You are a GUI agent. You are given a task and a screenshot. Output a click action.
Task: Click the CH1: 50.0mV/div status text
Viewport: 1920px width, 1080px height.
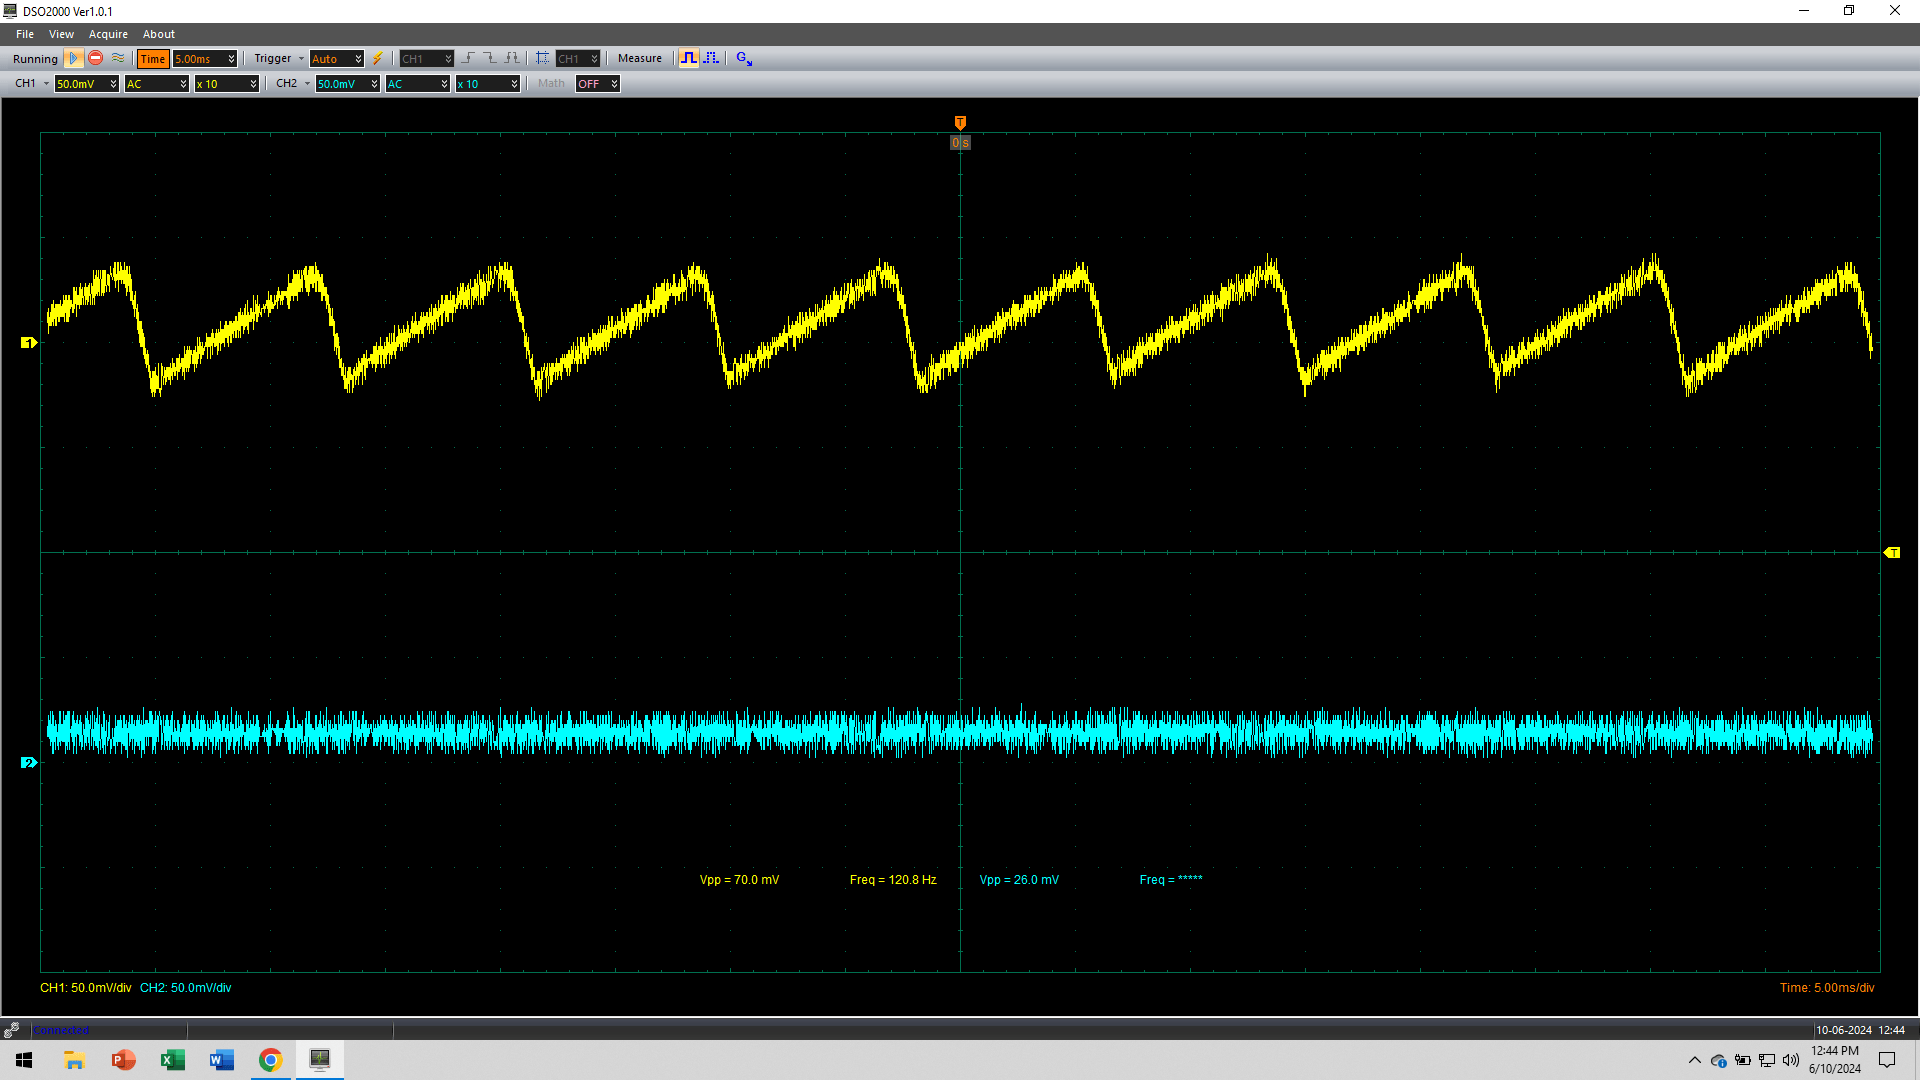click(86, 988)
